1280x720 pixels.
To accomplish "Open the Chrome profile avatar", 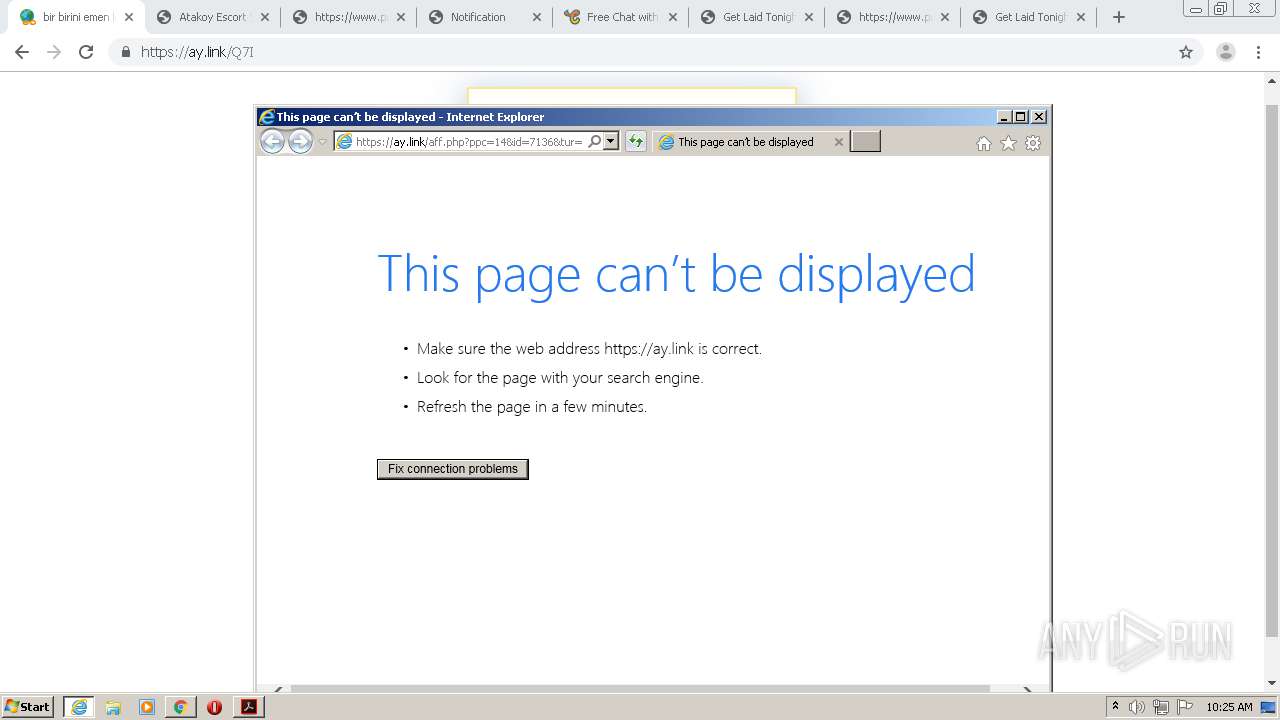I will point(1226,52).
